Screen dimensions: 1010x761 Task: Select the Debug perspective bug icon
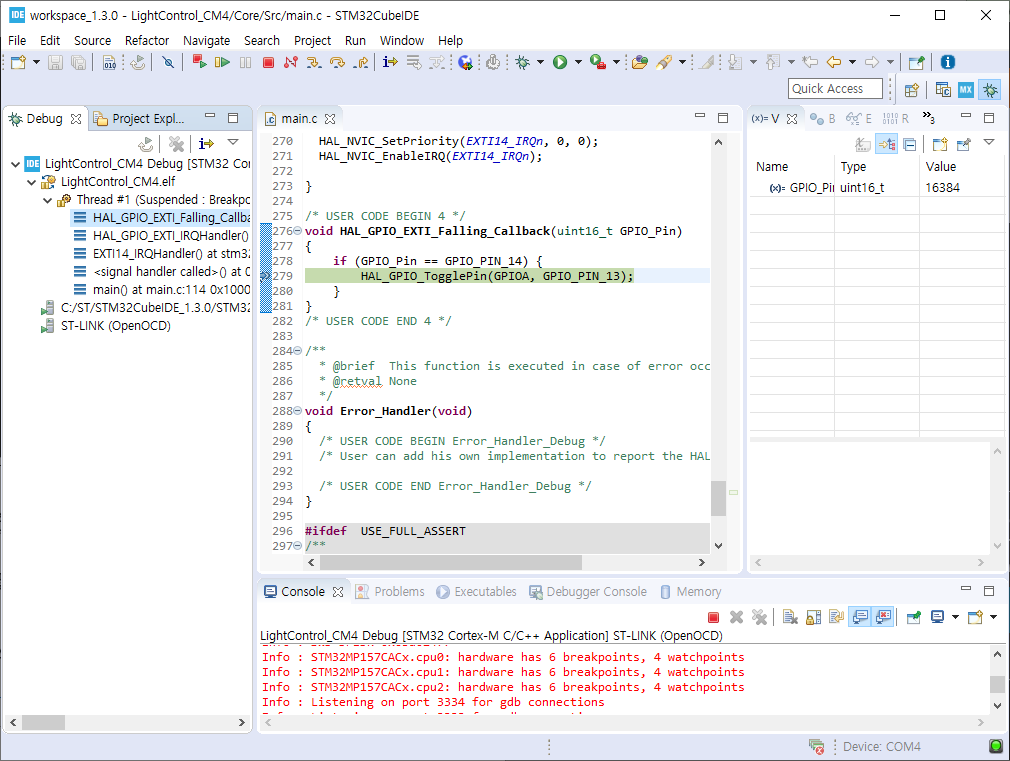tap(989, 90)
